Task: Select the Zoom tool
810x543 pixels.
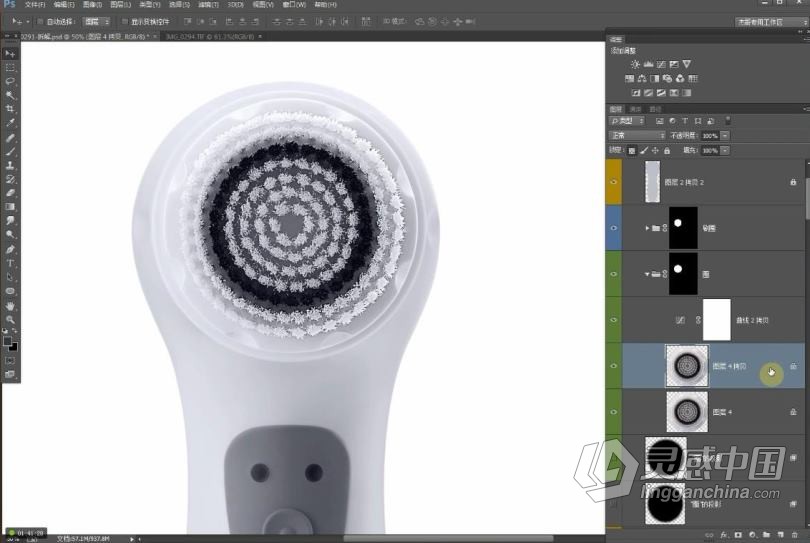Action: (10, 320)
